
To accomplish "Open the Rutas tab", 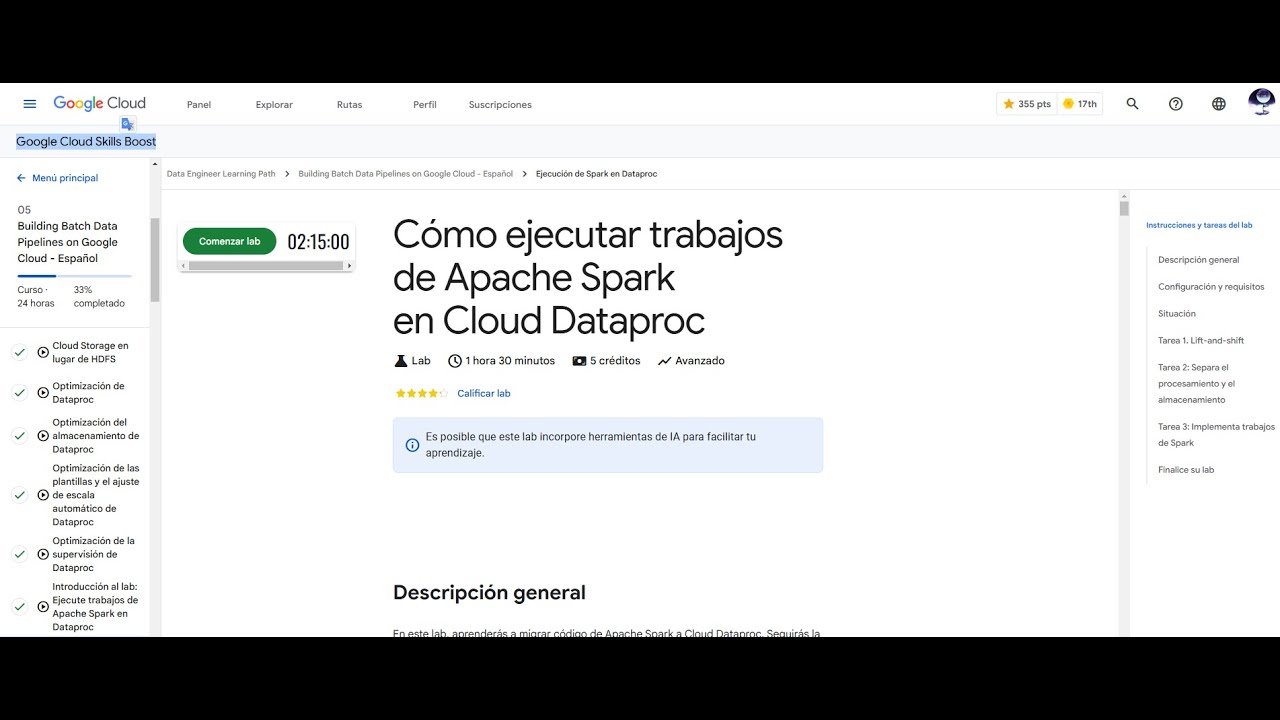I will click(x=350, y=105).
